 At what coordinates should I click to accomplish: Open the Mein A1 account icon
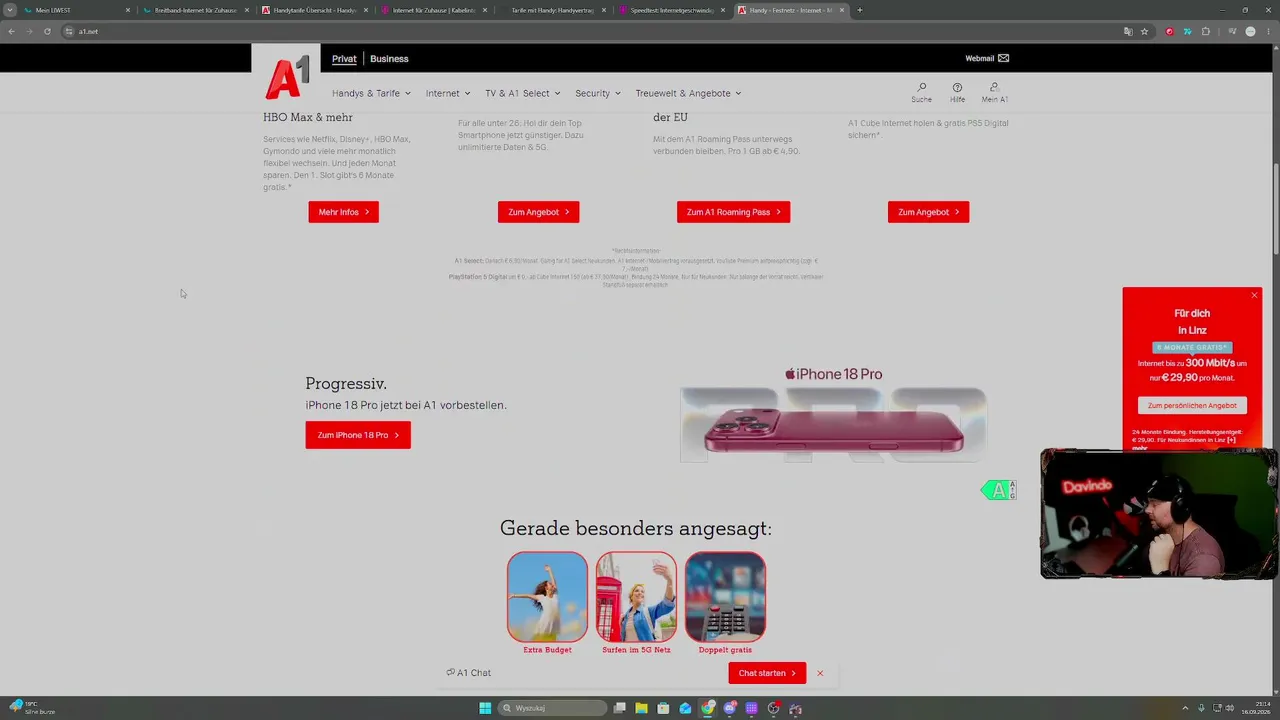[x=994, y=92]
